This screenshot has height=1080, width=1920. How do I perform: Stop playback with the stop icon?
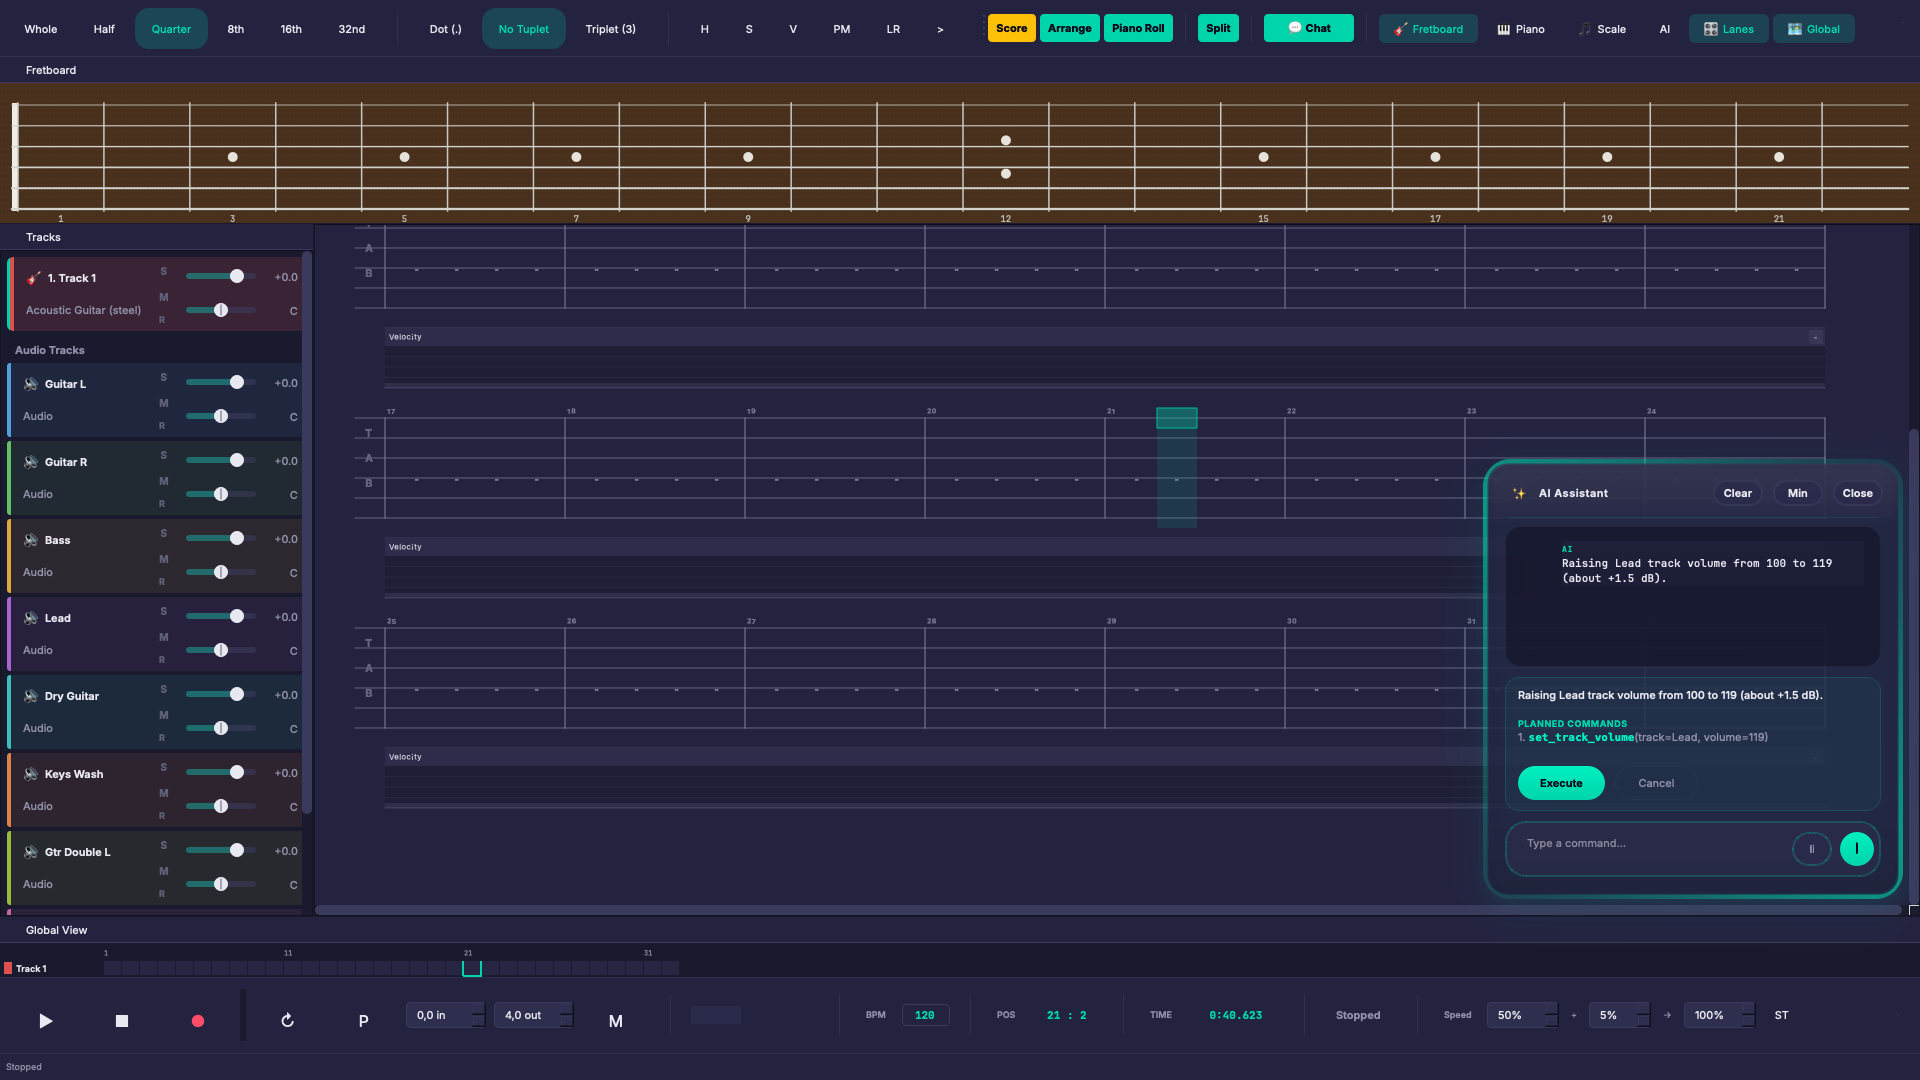click(x=122, y=1021)
